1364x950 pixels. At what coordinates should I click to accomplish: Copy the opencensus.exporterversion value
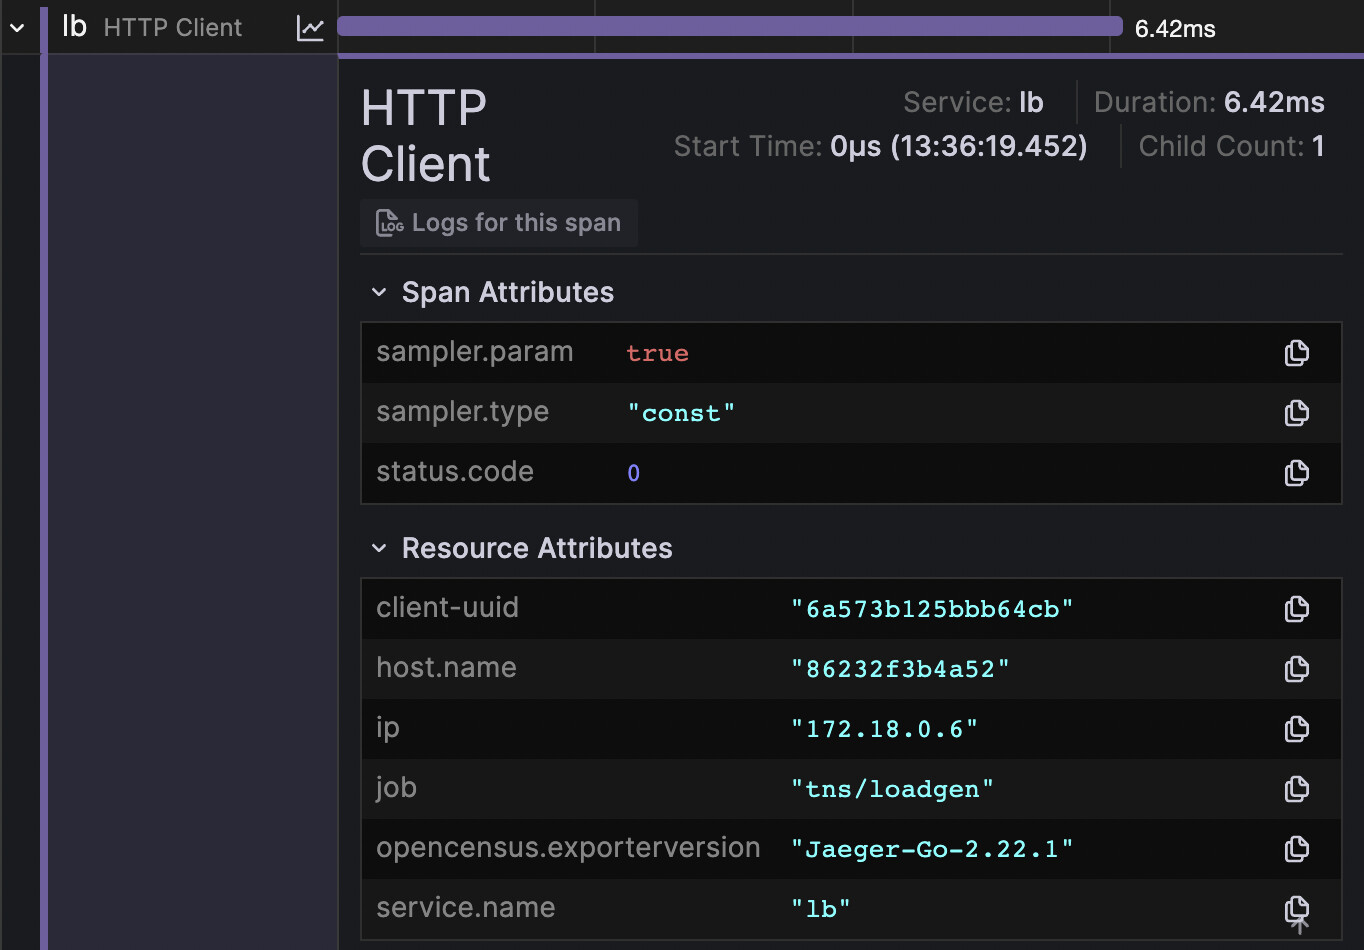coord(1296,849)
